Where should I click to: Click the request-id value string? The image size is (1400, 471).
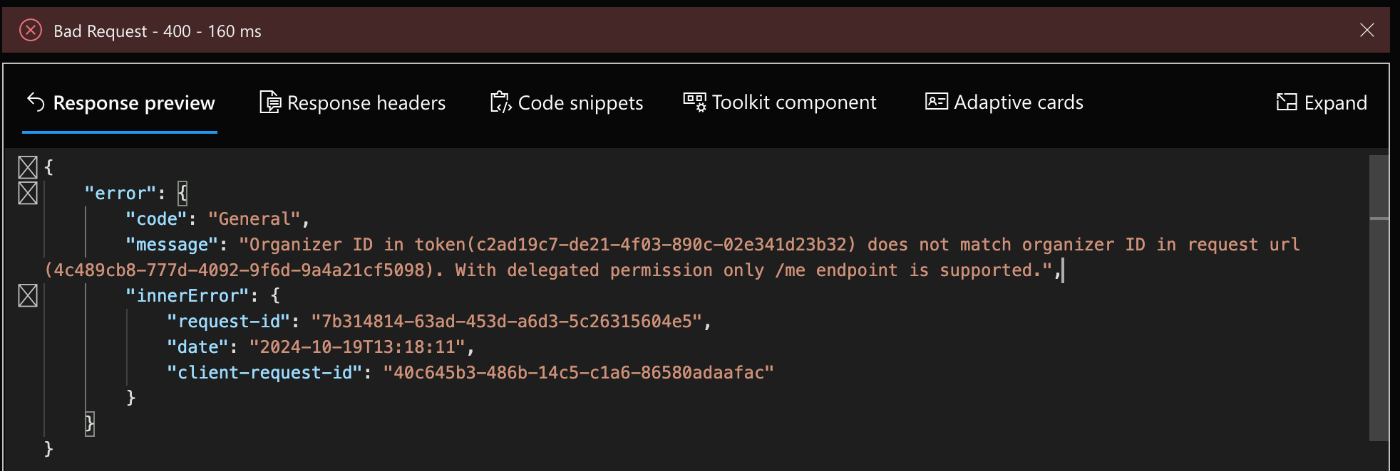click(510, 321)
